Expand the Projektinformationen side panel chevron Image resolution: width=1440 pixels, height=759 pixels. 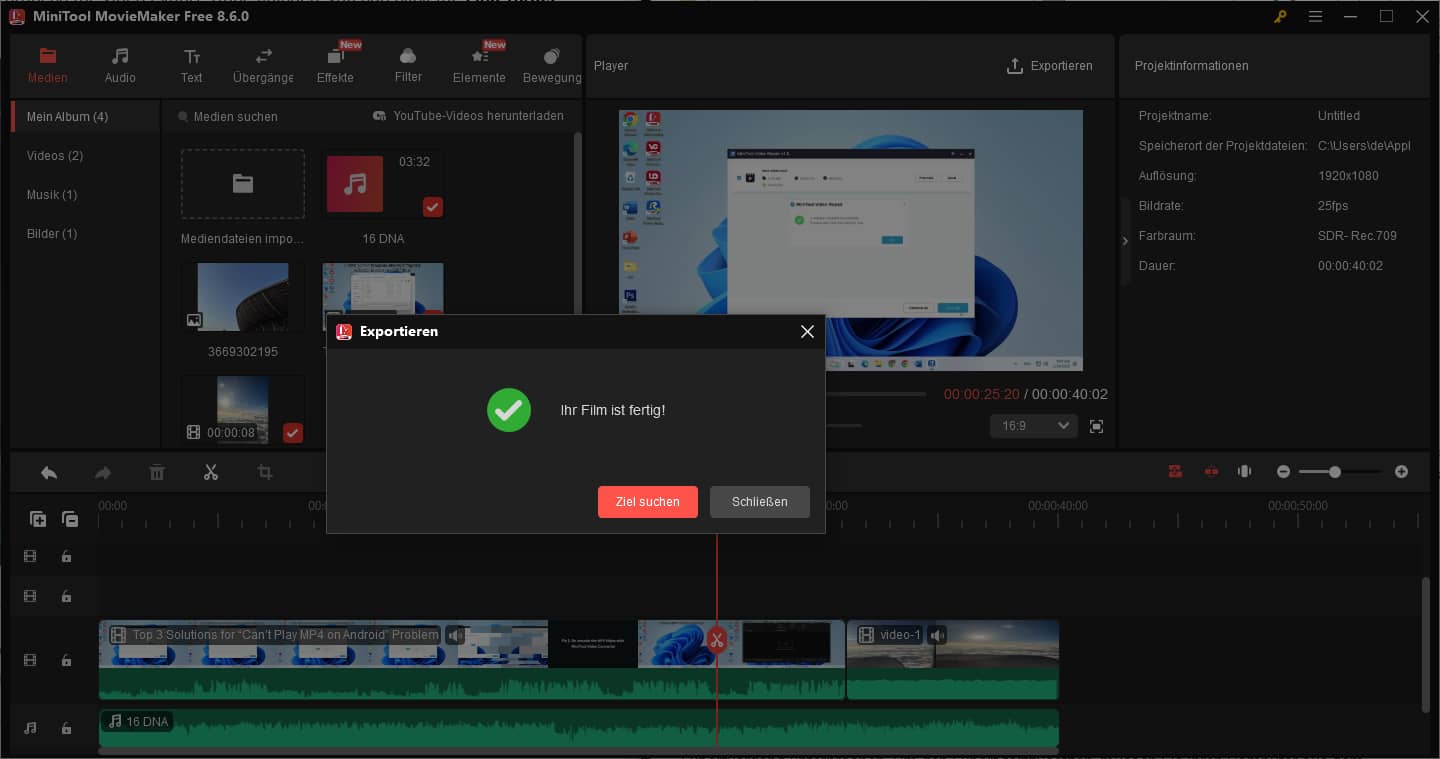click(1124, 240)
